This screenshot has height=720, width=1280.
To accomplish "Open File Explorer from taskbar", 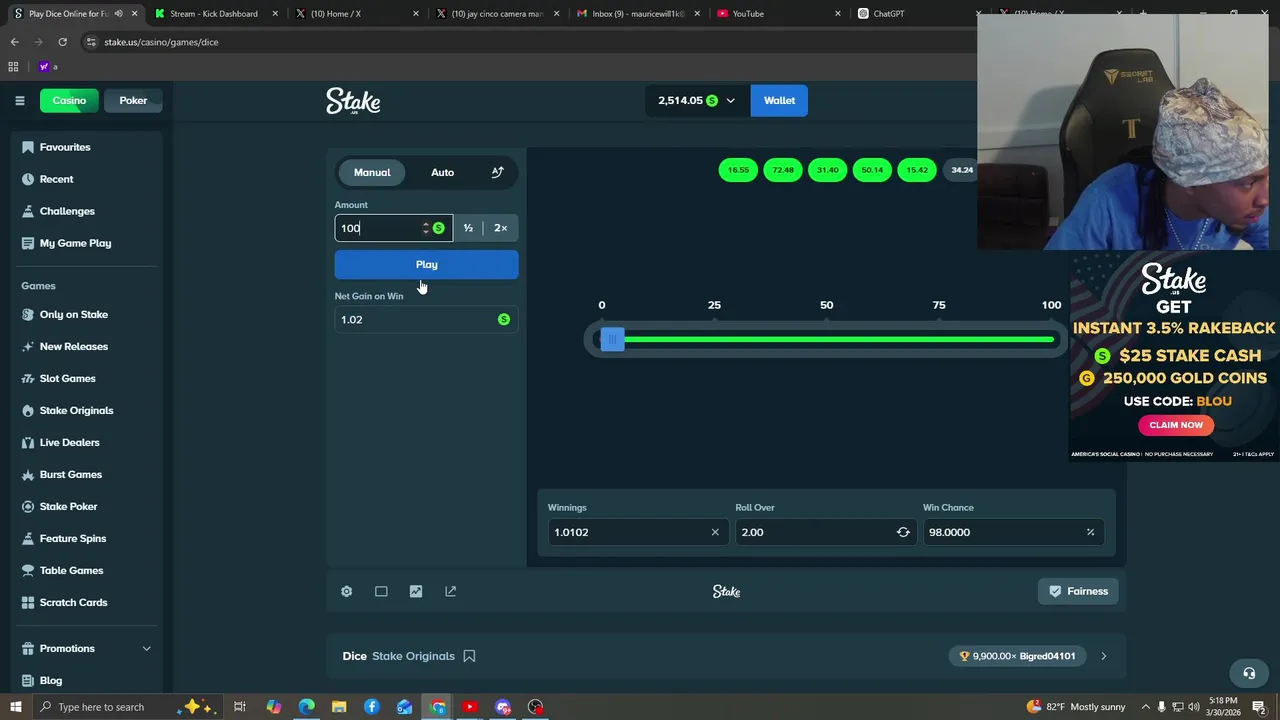I will pyautogui.click(x=339, y=707).
